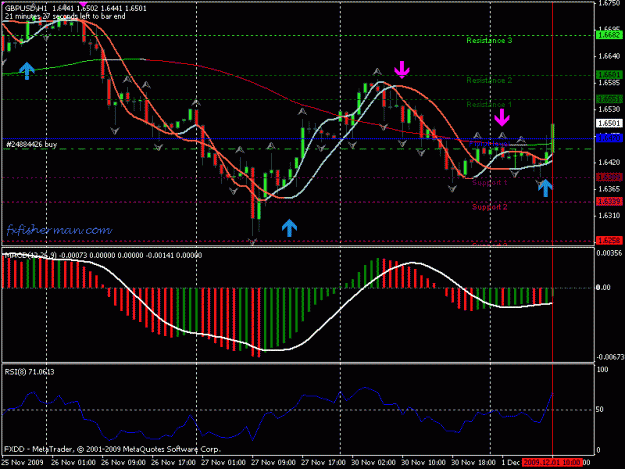Viewport: 625px width, 469px height.
Task: Click the green 1.6682 price tag
Action: tap(609, 35)
